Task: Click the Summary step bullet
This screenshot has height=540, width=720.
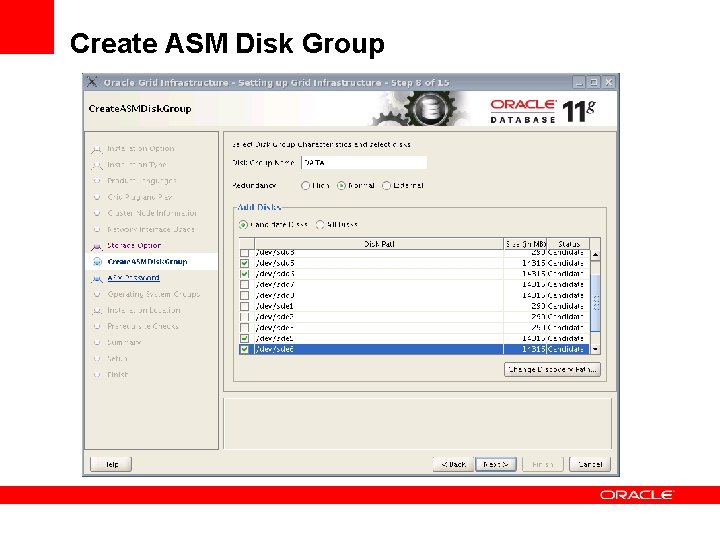Action: 97,342
